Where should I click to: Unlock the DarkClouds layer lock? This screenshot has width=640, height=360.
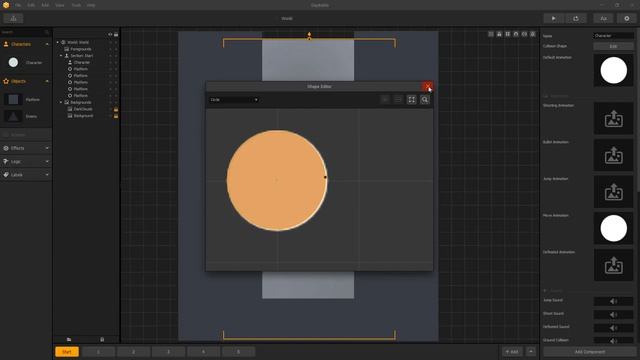coord(116,109)
